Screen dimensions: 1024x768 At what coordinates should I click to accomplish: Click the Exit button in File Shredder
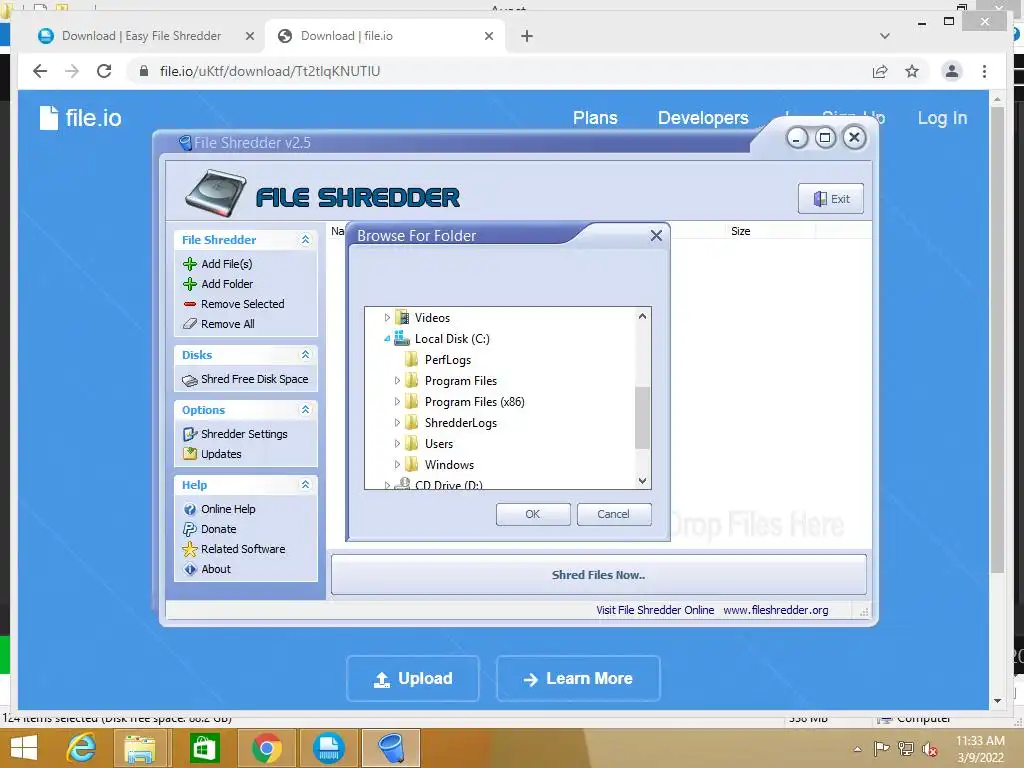(x=831, y=199)
